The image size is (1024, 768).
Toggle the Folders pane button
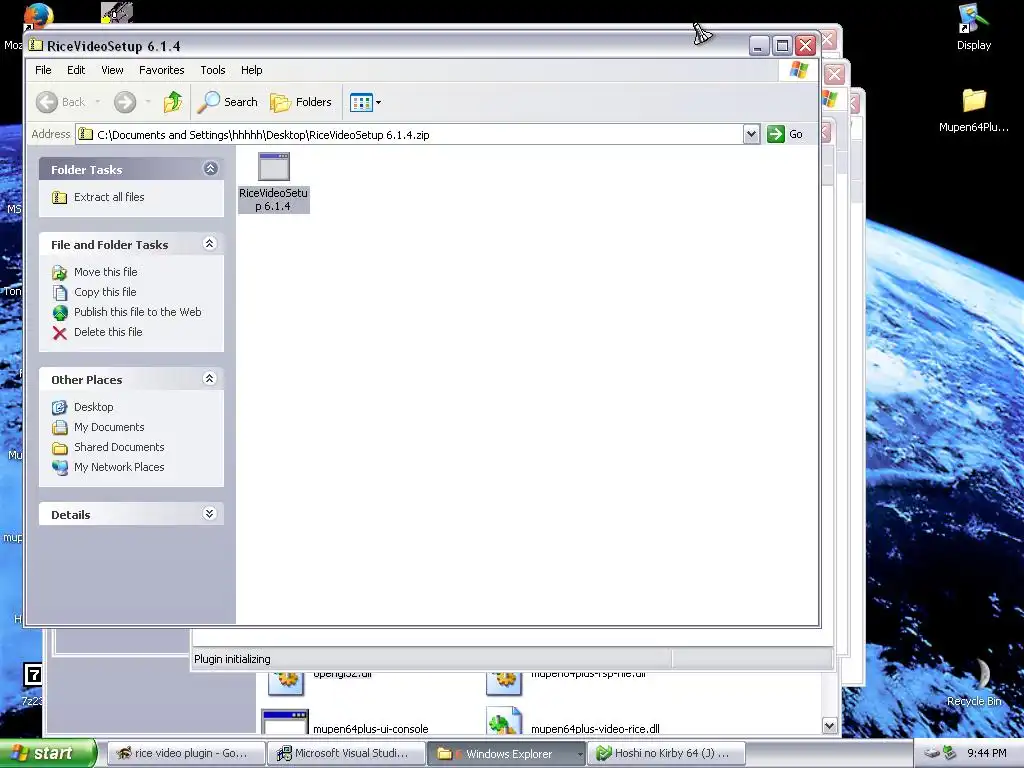301,102
